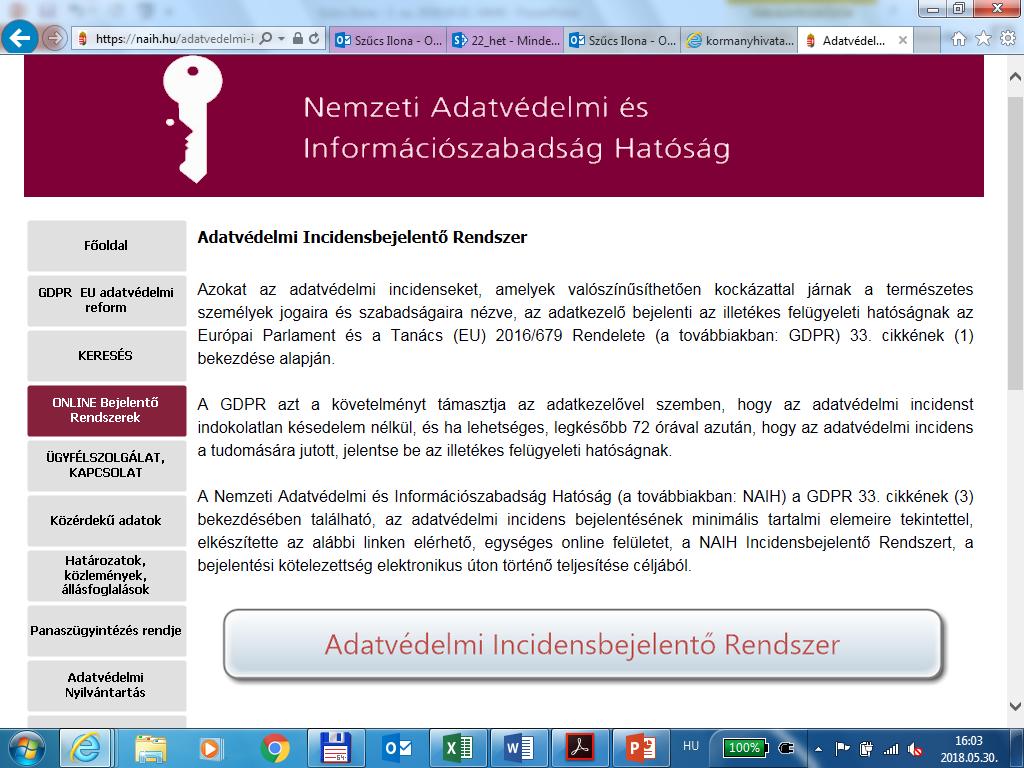Click the scrollbar down arrow
Screen dimensions: 1024x768
1016,706
